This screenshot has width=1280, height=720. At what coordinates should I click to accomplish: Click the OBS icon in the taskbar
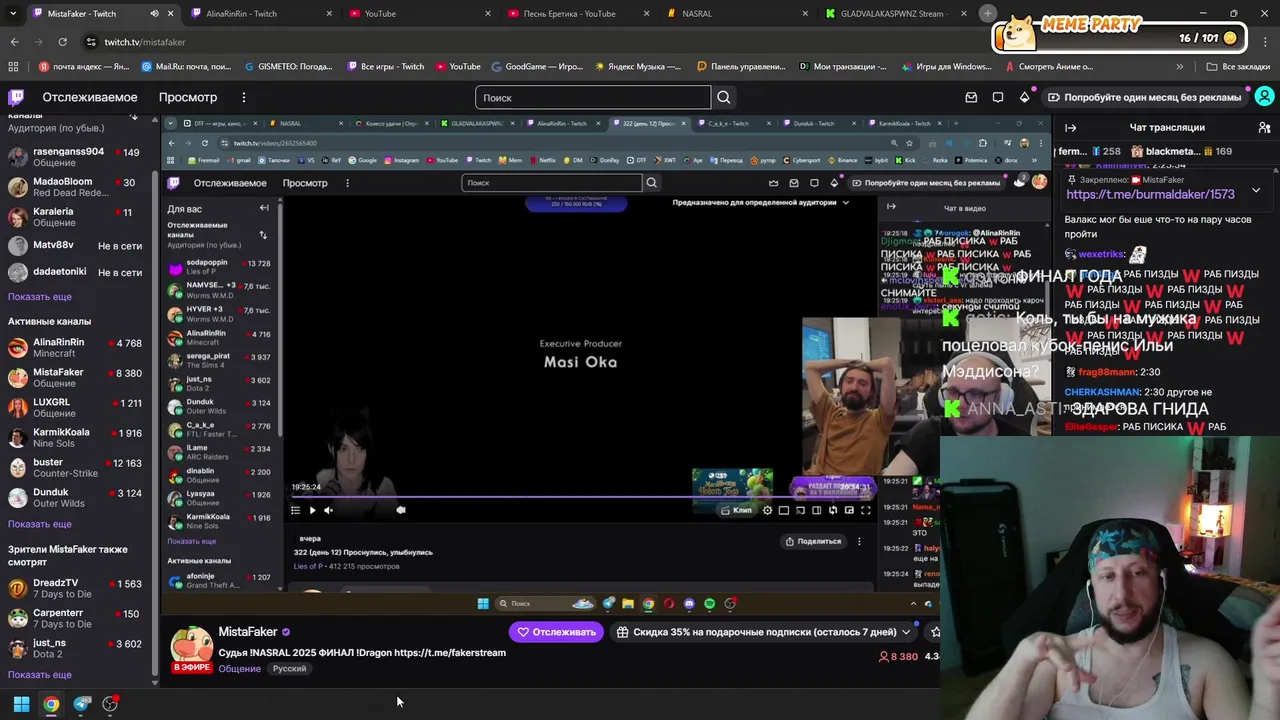110,704
